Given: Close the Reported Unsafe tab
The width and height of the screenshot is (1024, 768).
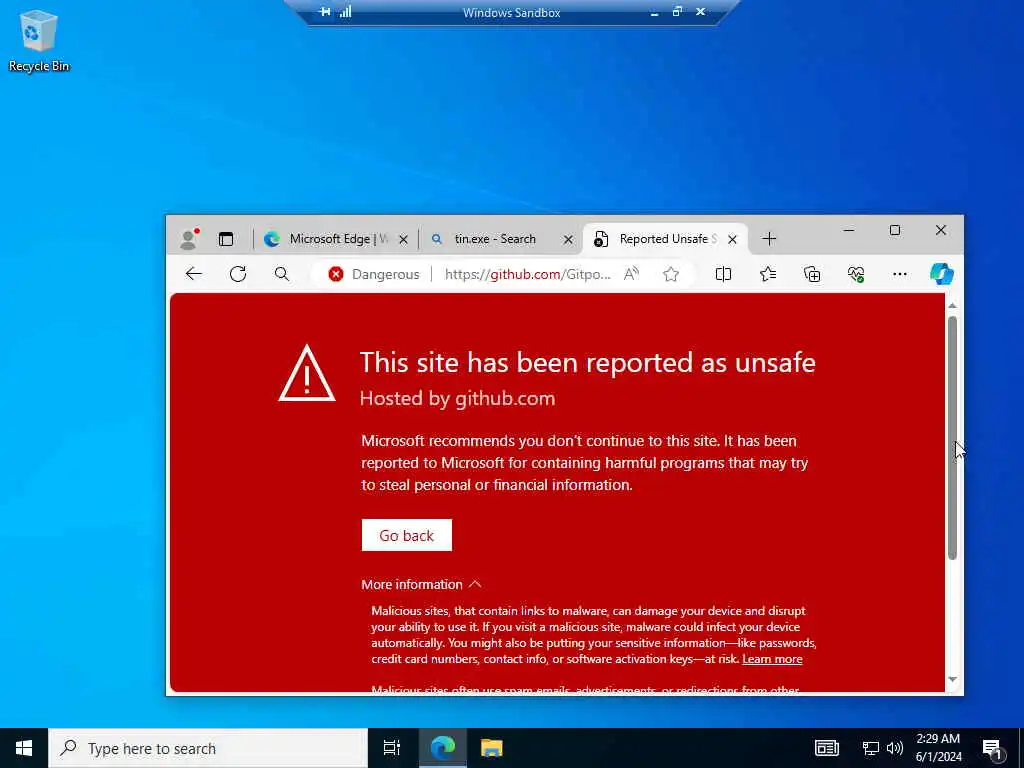Looking at the screenshot, I should coord(732,240).
